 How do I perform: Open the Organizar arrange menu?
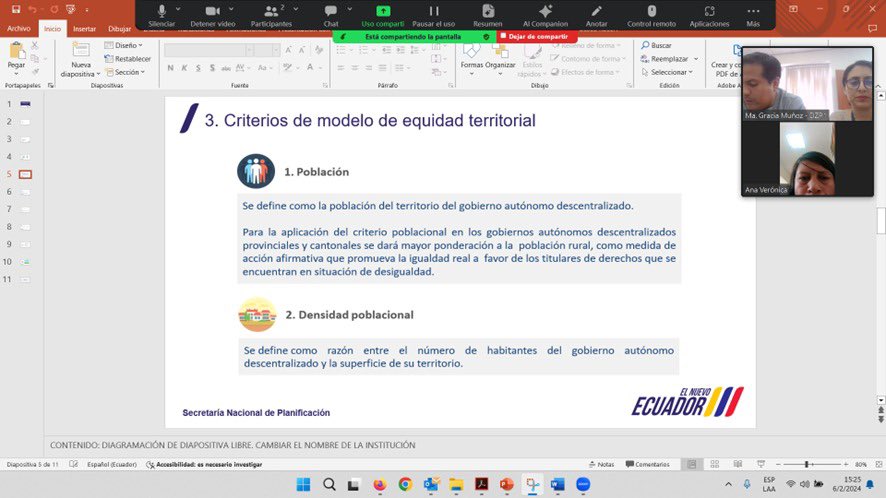500,57
